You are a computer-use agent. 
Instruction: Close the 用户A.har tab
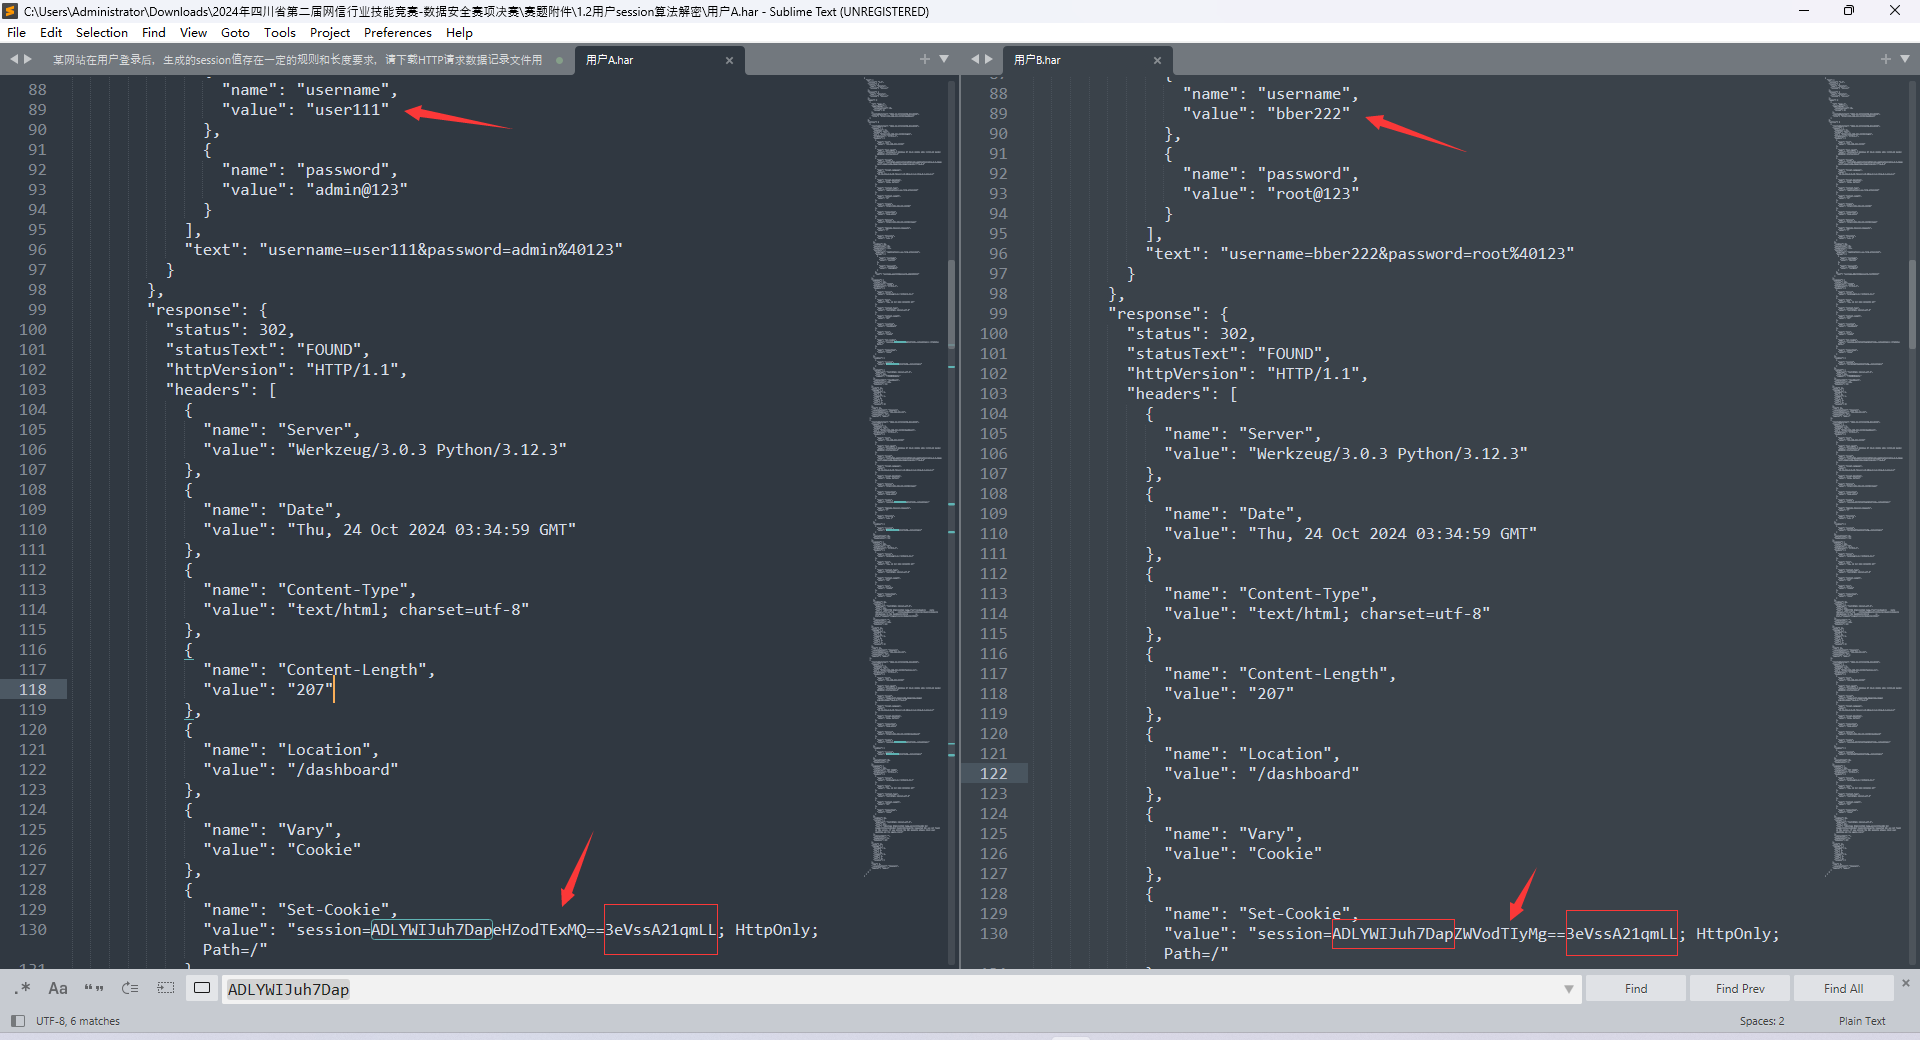[729, 61]
